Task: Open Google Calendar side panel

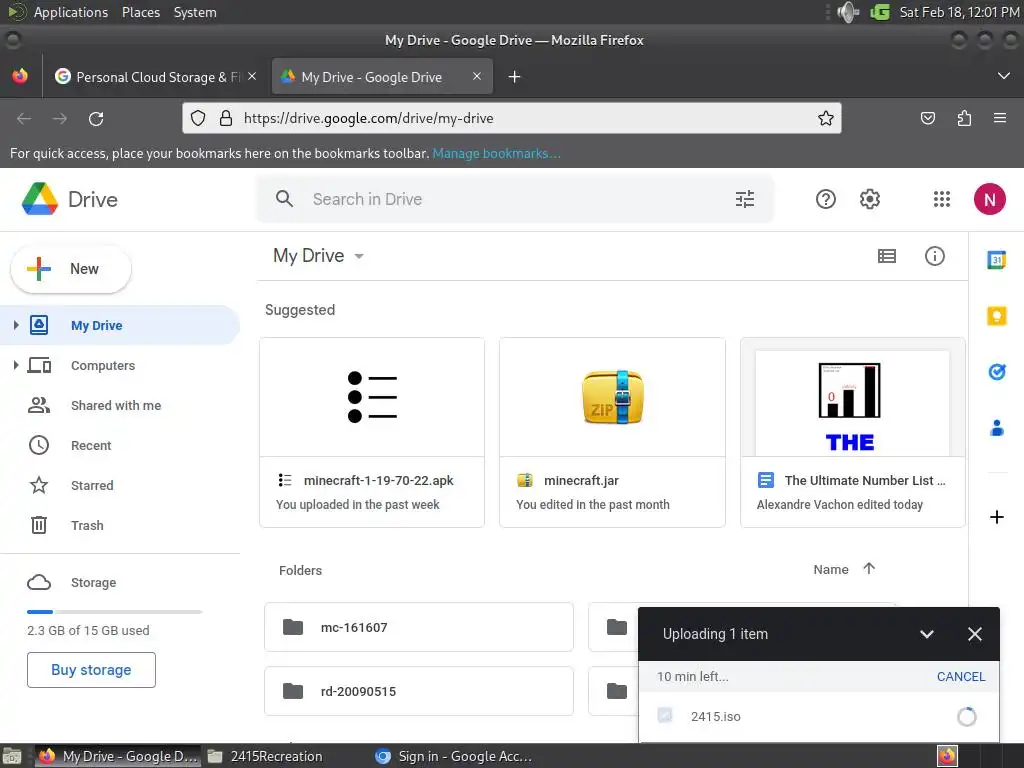Action: tap(997, 260)
